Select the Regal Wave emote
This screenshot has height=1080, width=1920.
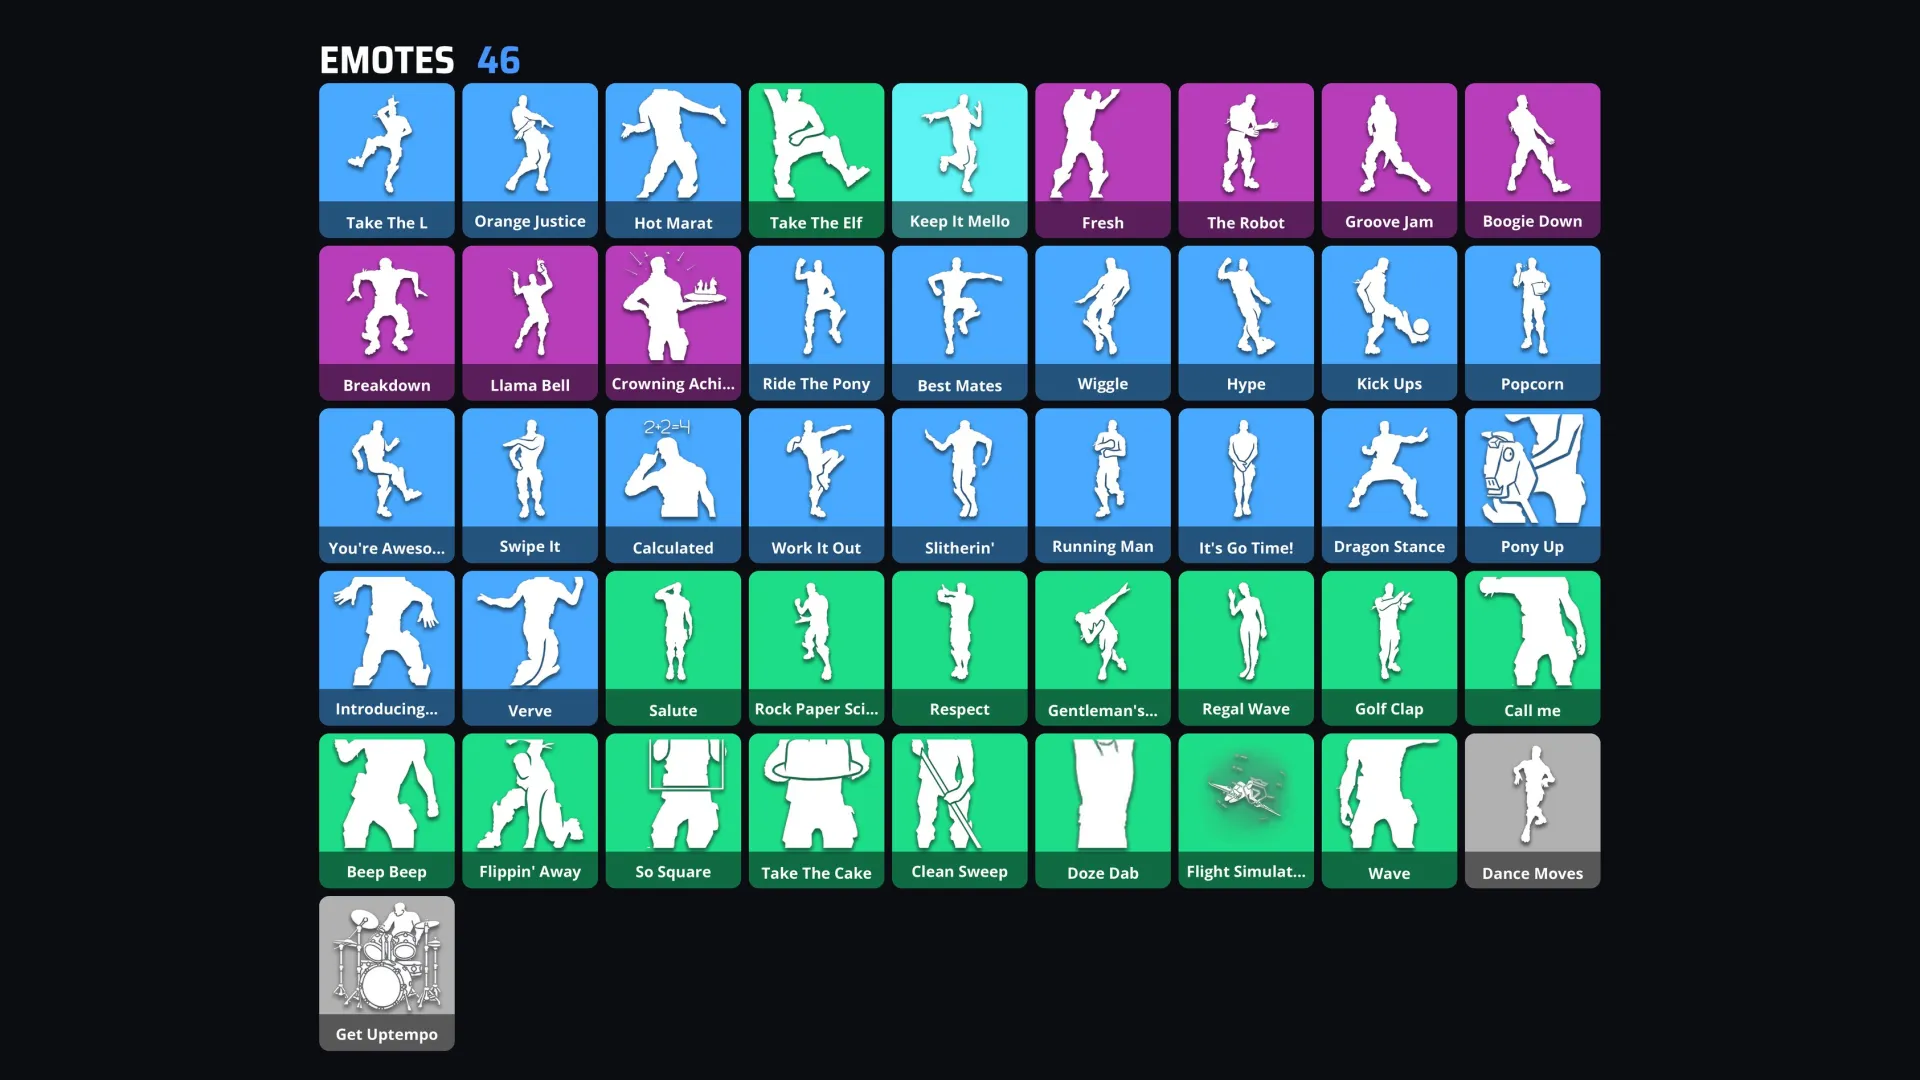click(1246, 648)
